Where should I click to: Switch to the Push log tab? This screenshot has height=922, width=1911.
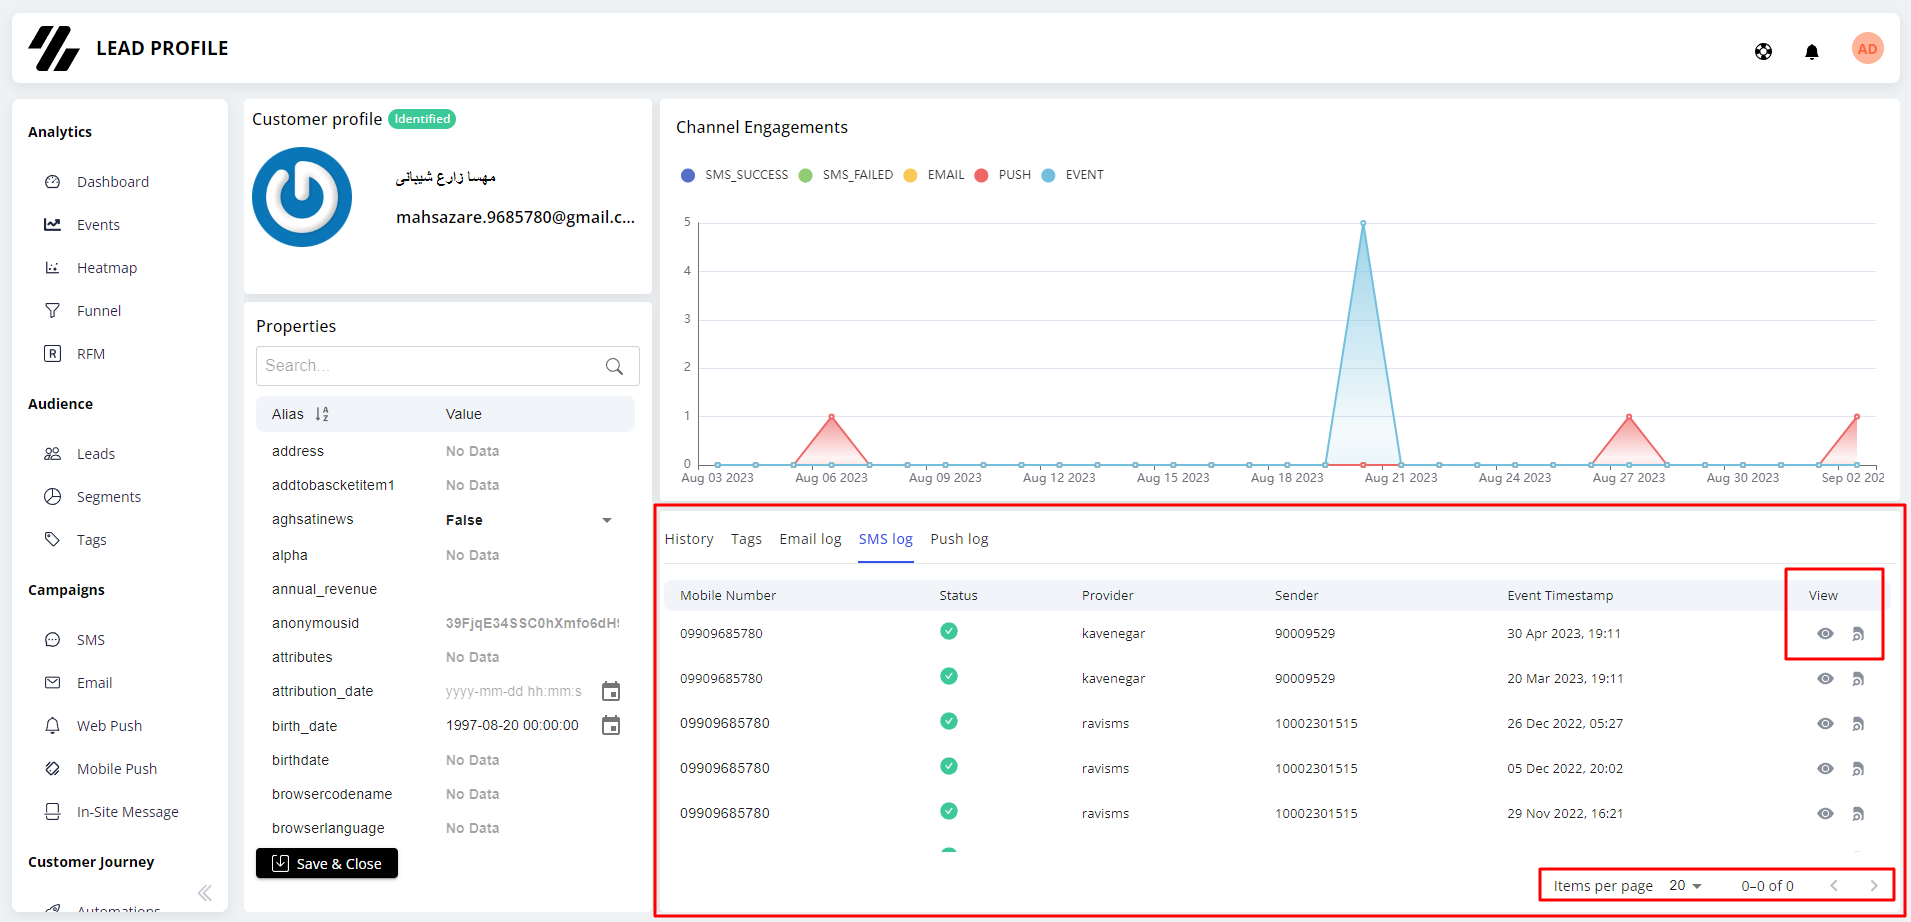[959, 539]
